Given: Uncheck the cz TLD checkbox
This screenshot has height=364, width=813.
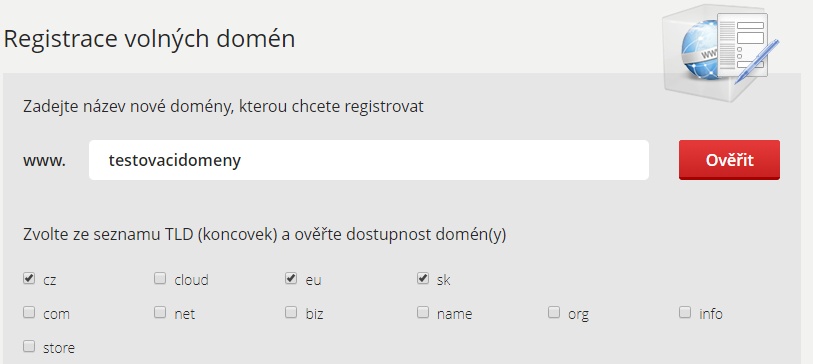Looking at the screenshot, I should coord(29,279).
